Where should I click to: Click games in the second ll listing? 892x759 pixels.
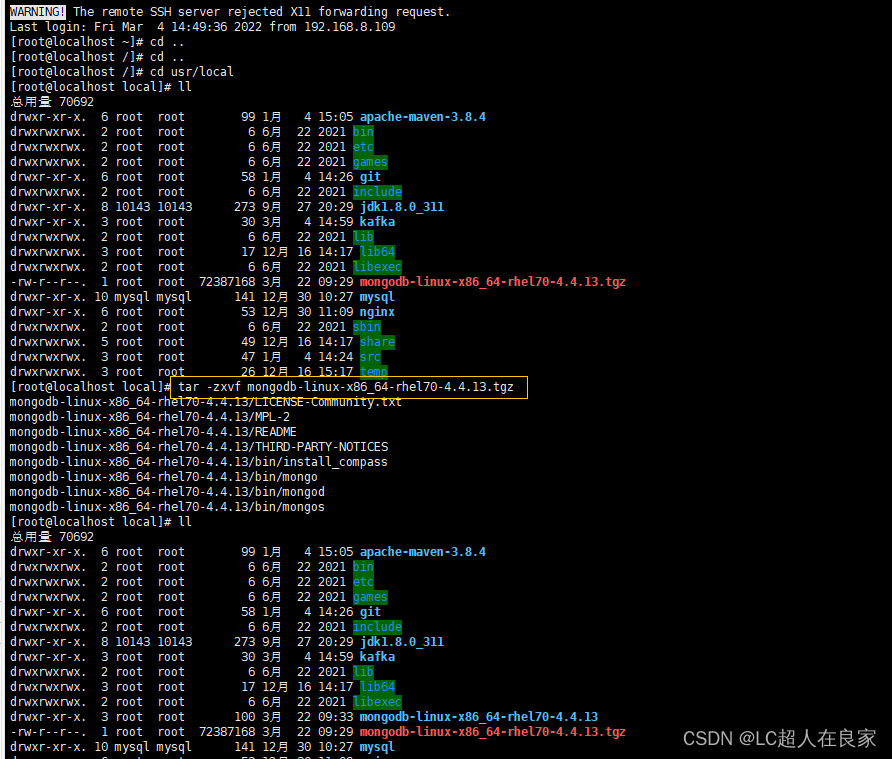pos(370,597)
